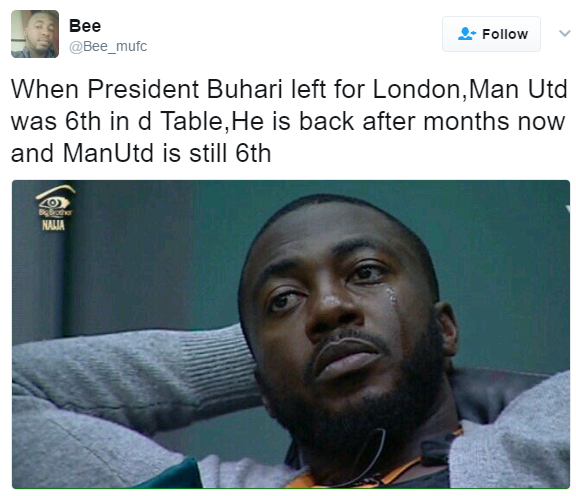Click the phrase 6th in d Table
The width and height of the screenshot is (576, 496).
pos(144,121)
